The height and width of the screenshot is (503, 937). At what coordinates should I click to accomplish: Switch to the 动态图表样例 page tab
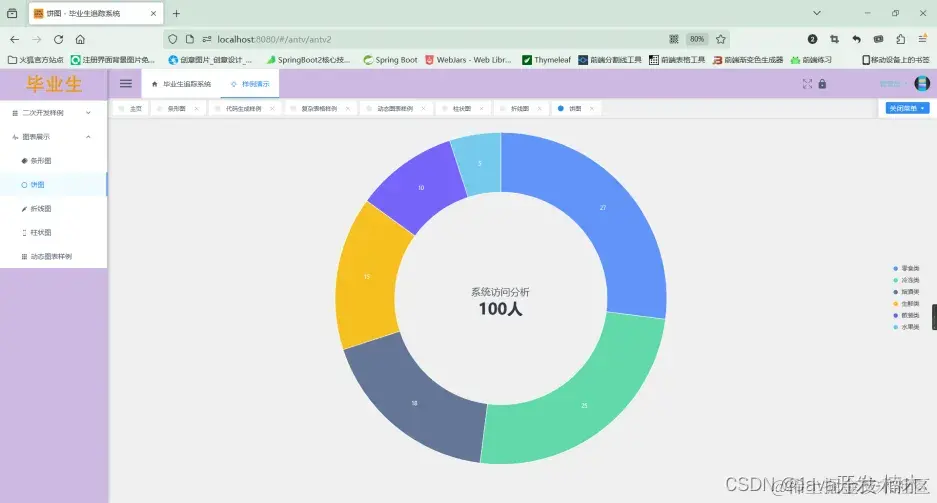pyautogui.click(x=395, y=109)
